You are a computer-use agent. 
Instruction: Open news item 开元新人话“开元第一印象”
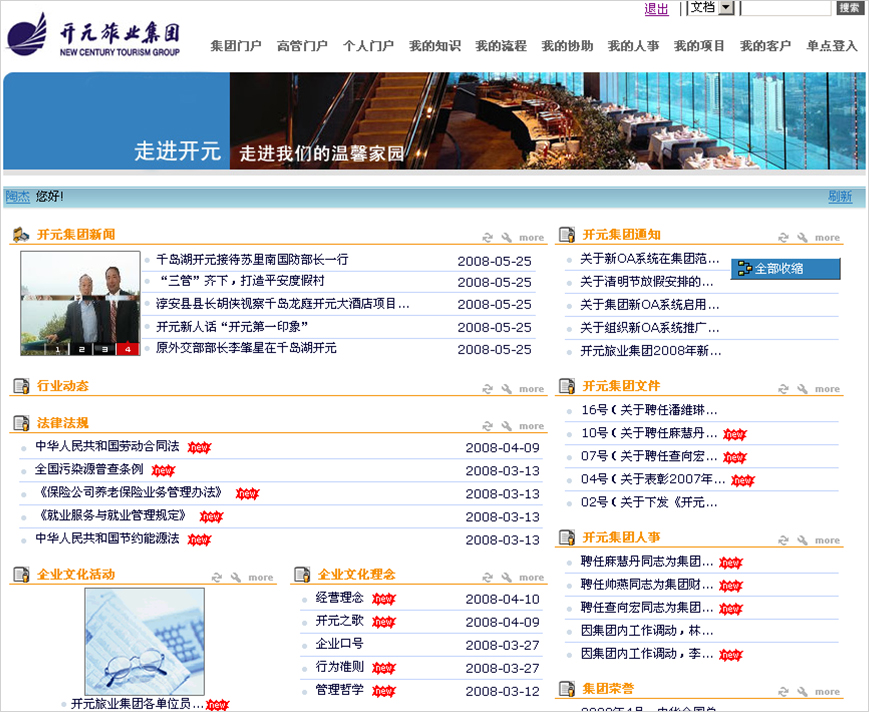pyautogui.click(x=232, y=327)
